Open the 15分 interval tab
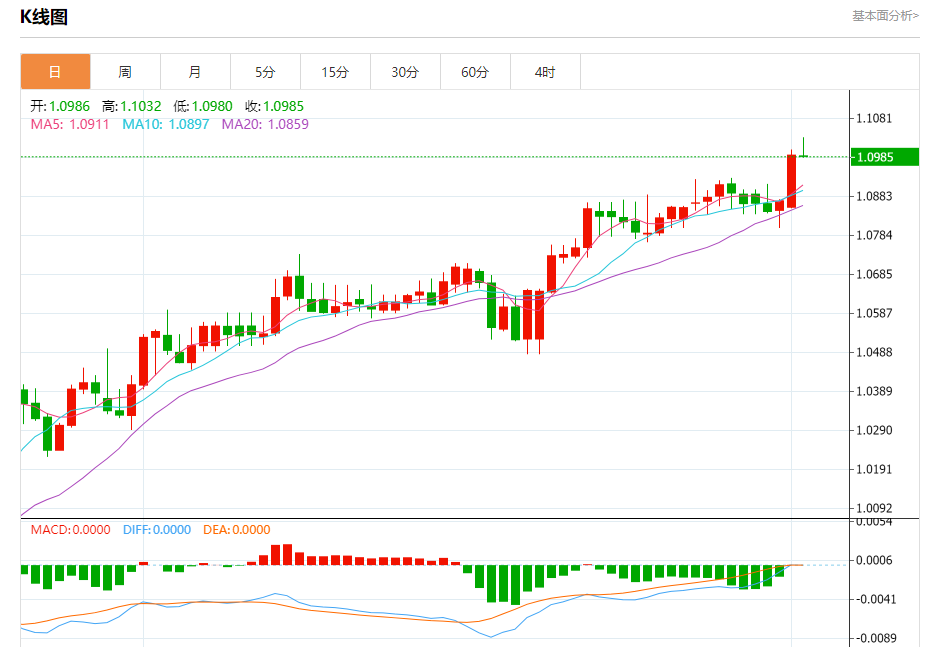Screen dimensions: 927x647 pos(335,72)
